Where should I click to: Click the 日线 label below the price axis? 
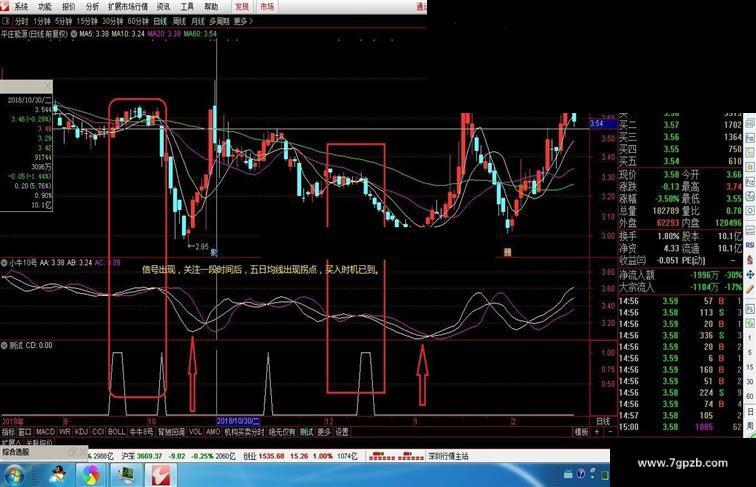[x=603, y=421]
